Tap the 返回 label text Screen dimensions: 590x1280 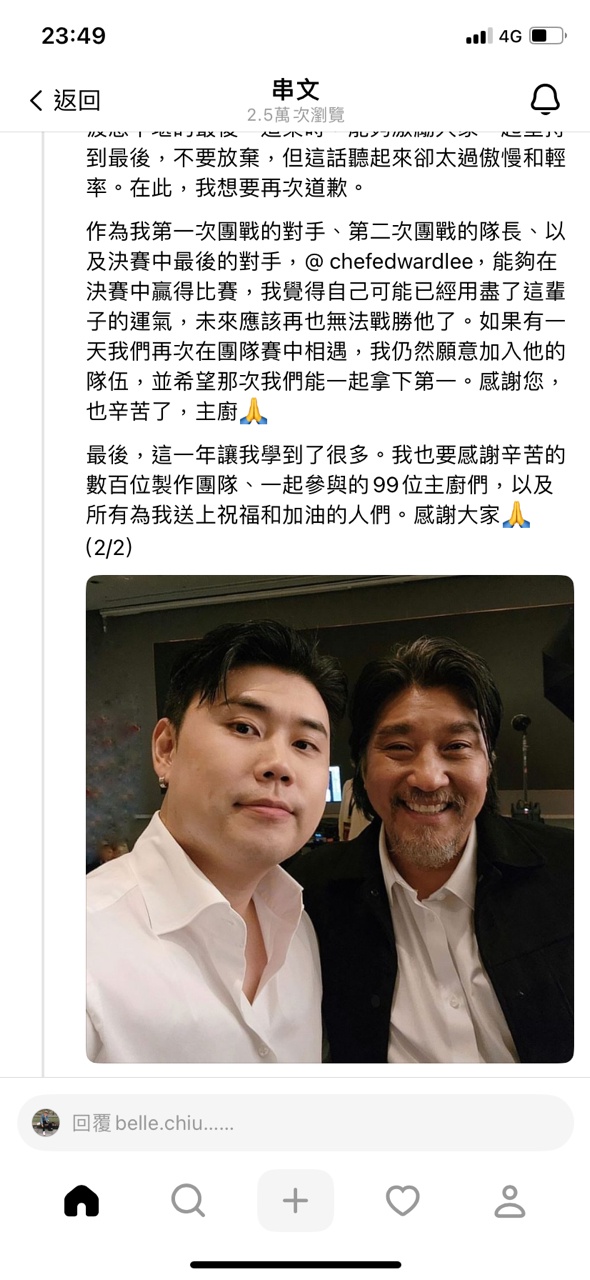coord(77,100)
